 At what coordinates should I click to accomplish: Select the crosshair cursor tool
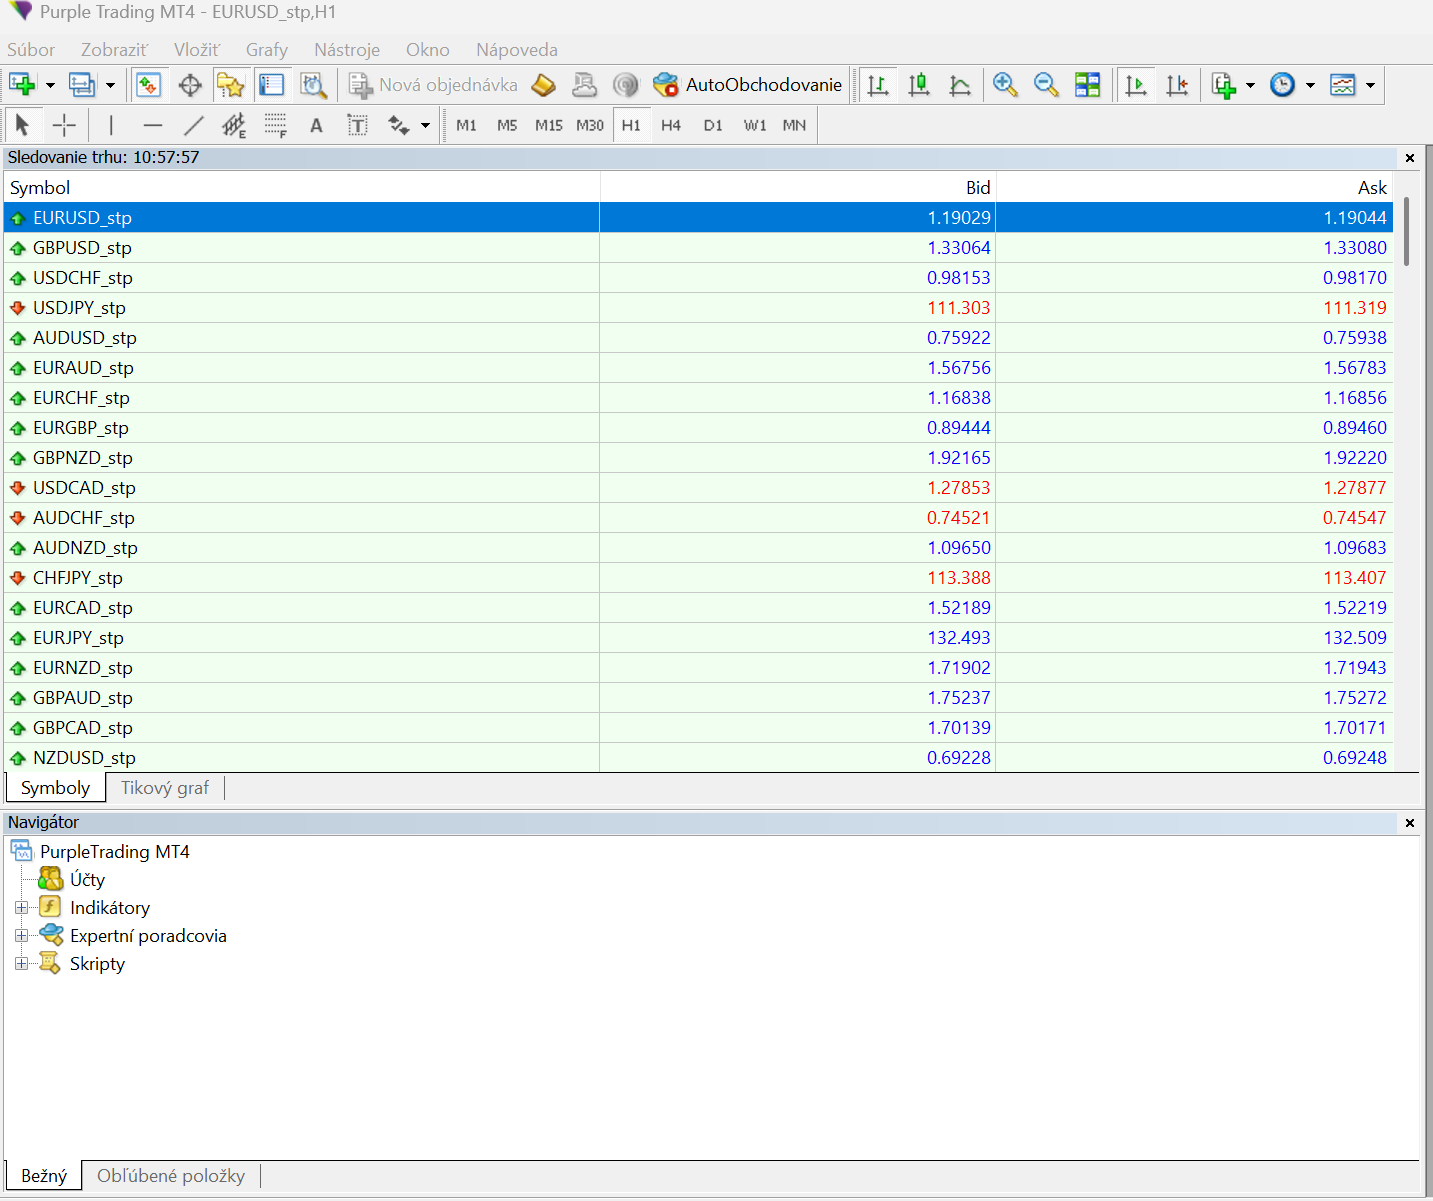(x=64, y=125)
